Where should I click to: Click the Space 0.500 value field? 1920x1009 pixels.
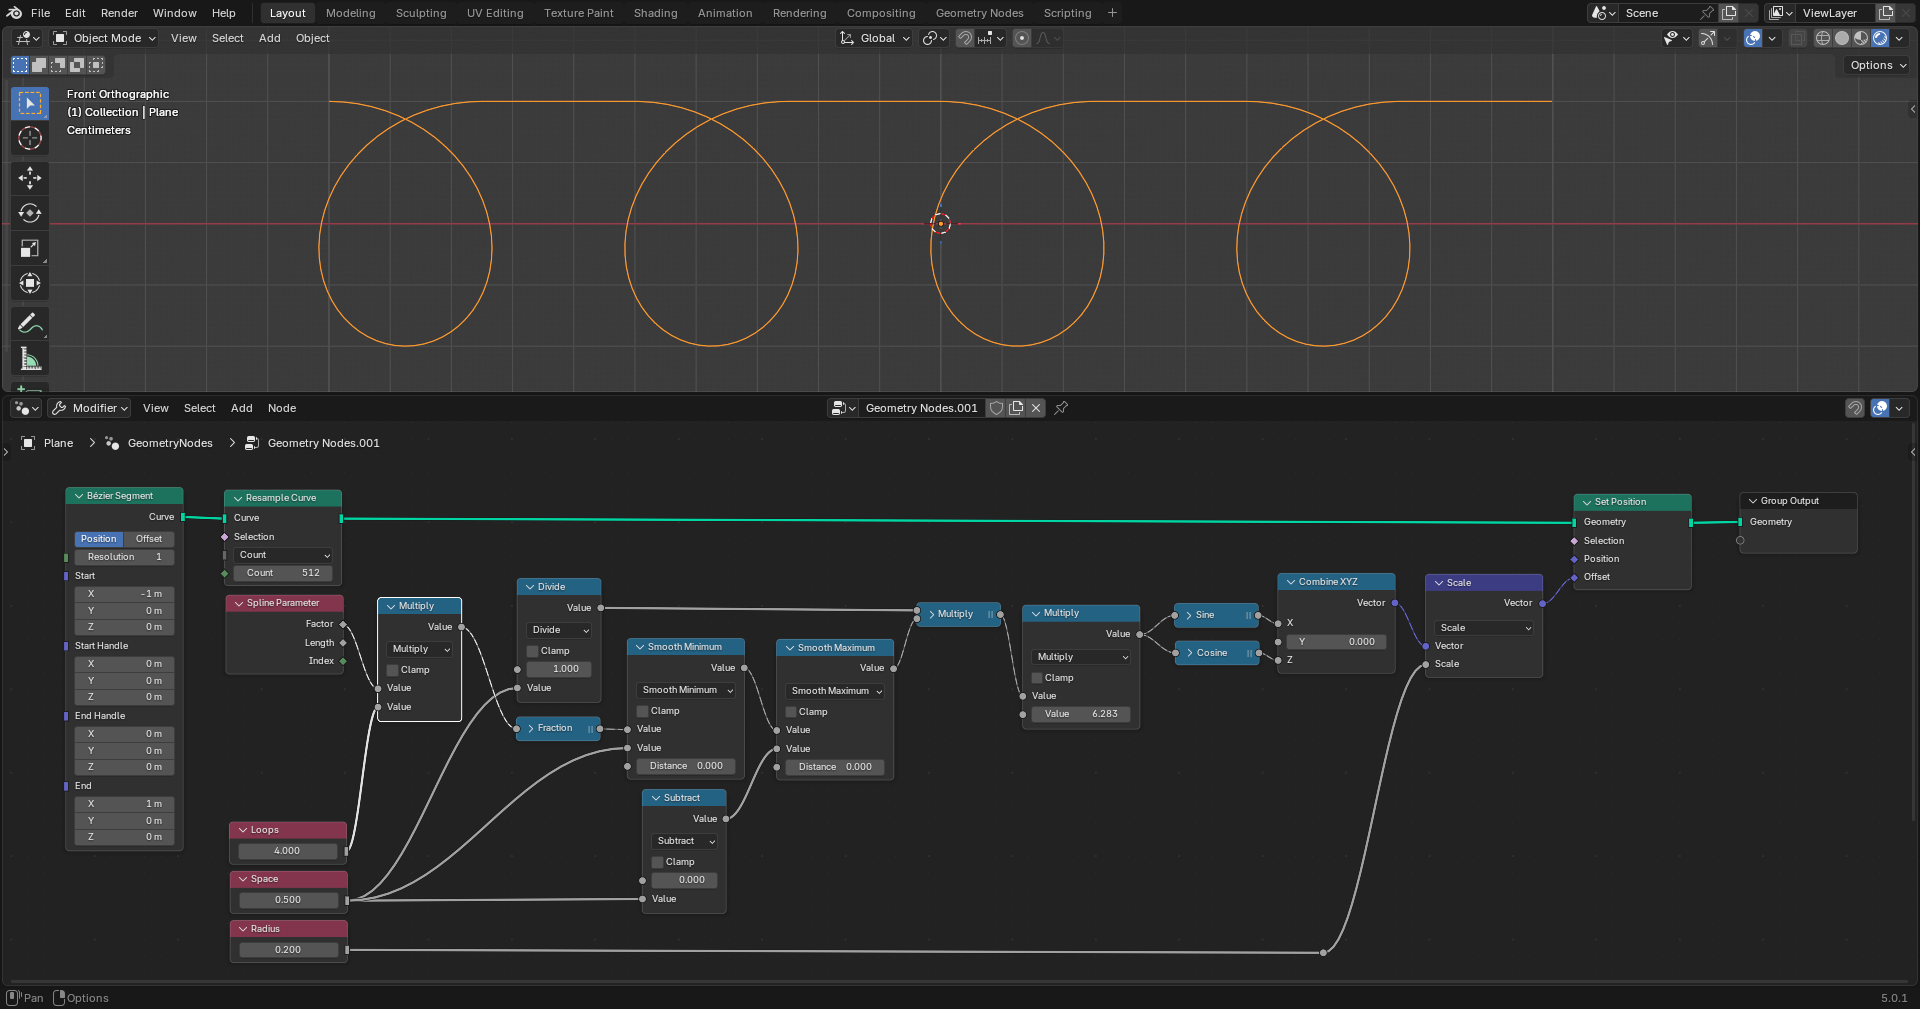[288, 900]
